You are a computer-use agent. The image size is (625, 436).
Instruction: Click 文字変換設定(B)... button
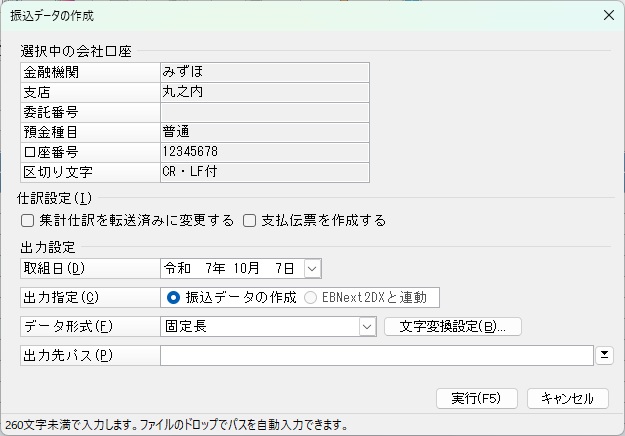click(x=452, y=326)
